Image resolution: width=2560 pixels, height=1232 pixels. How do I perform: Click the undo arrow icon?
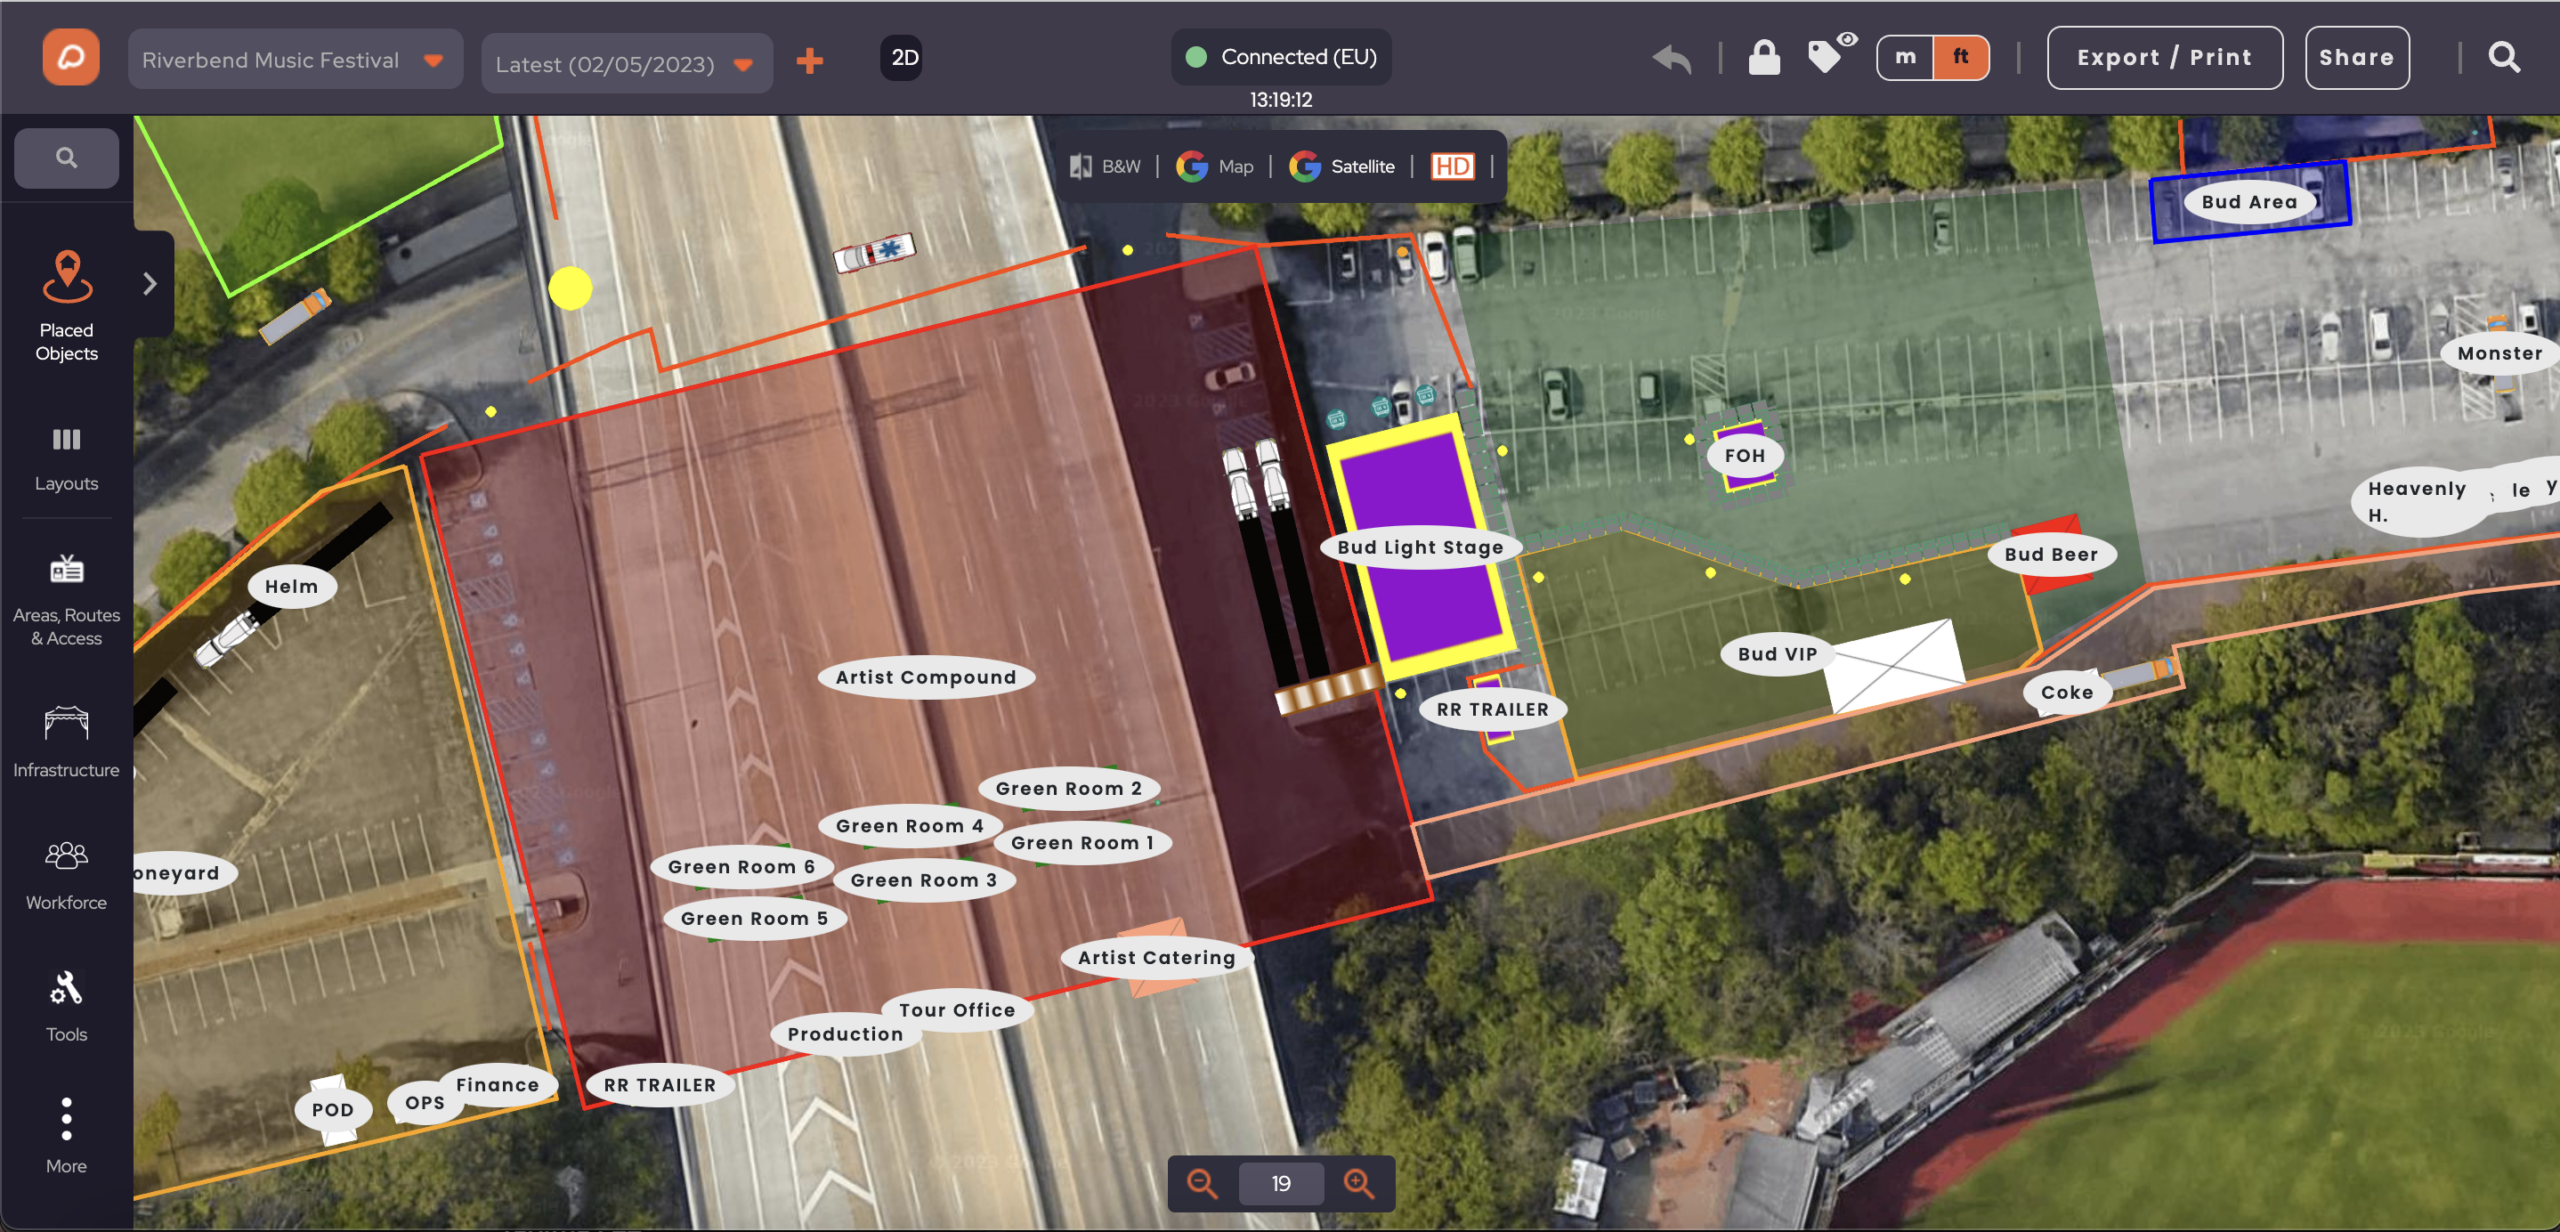1672,58
